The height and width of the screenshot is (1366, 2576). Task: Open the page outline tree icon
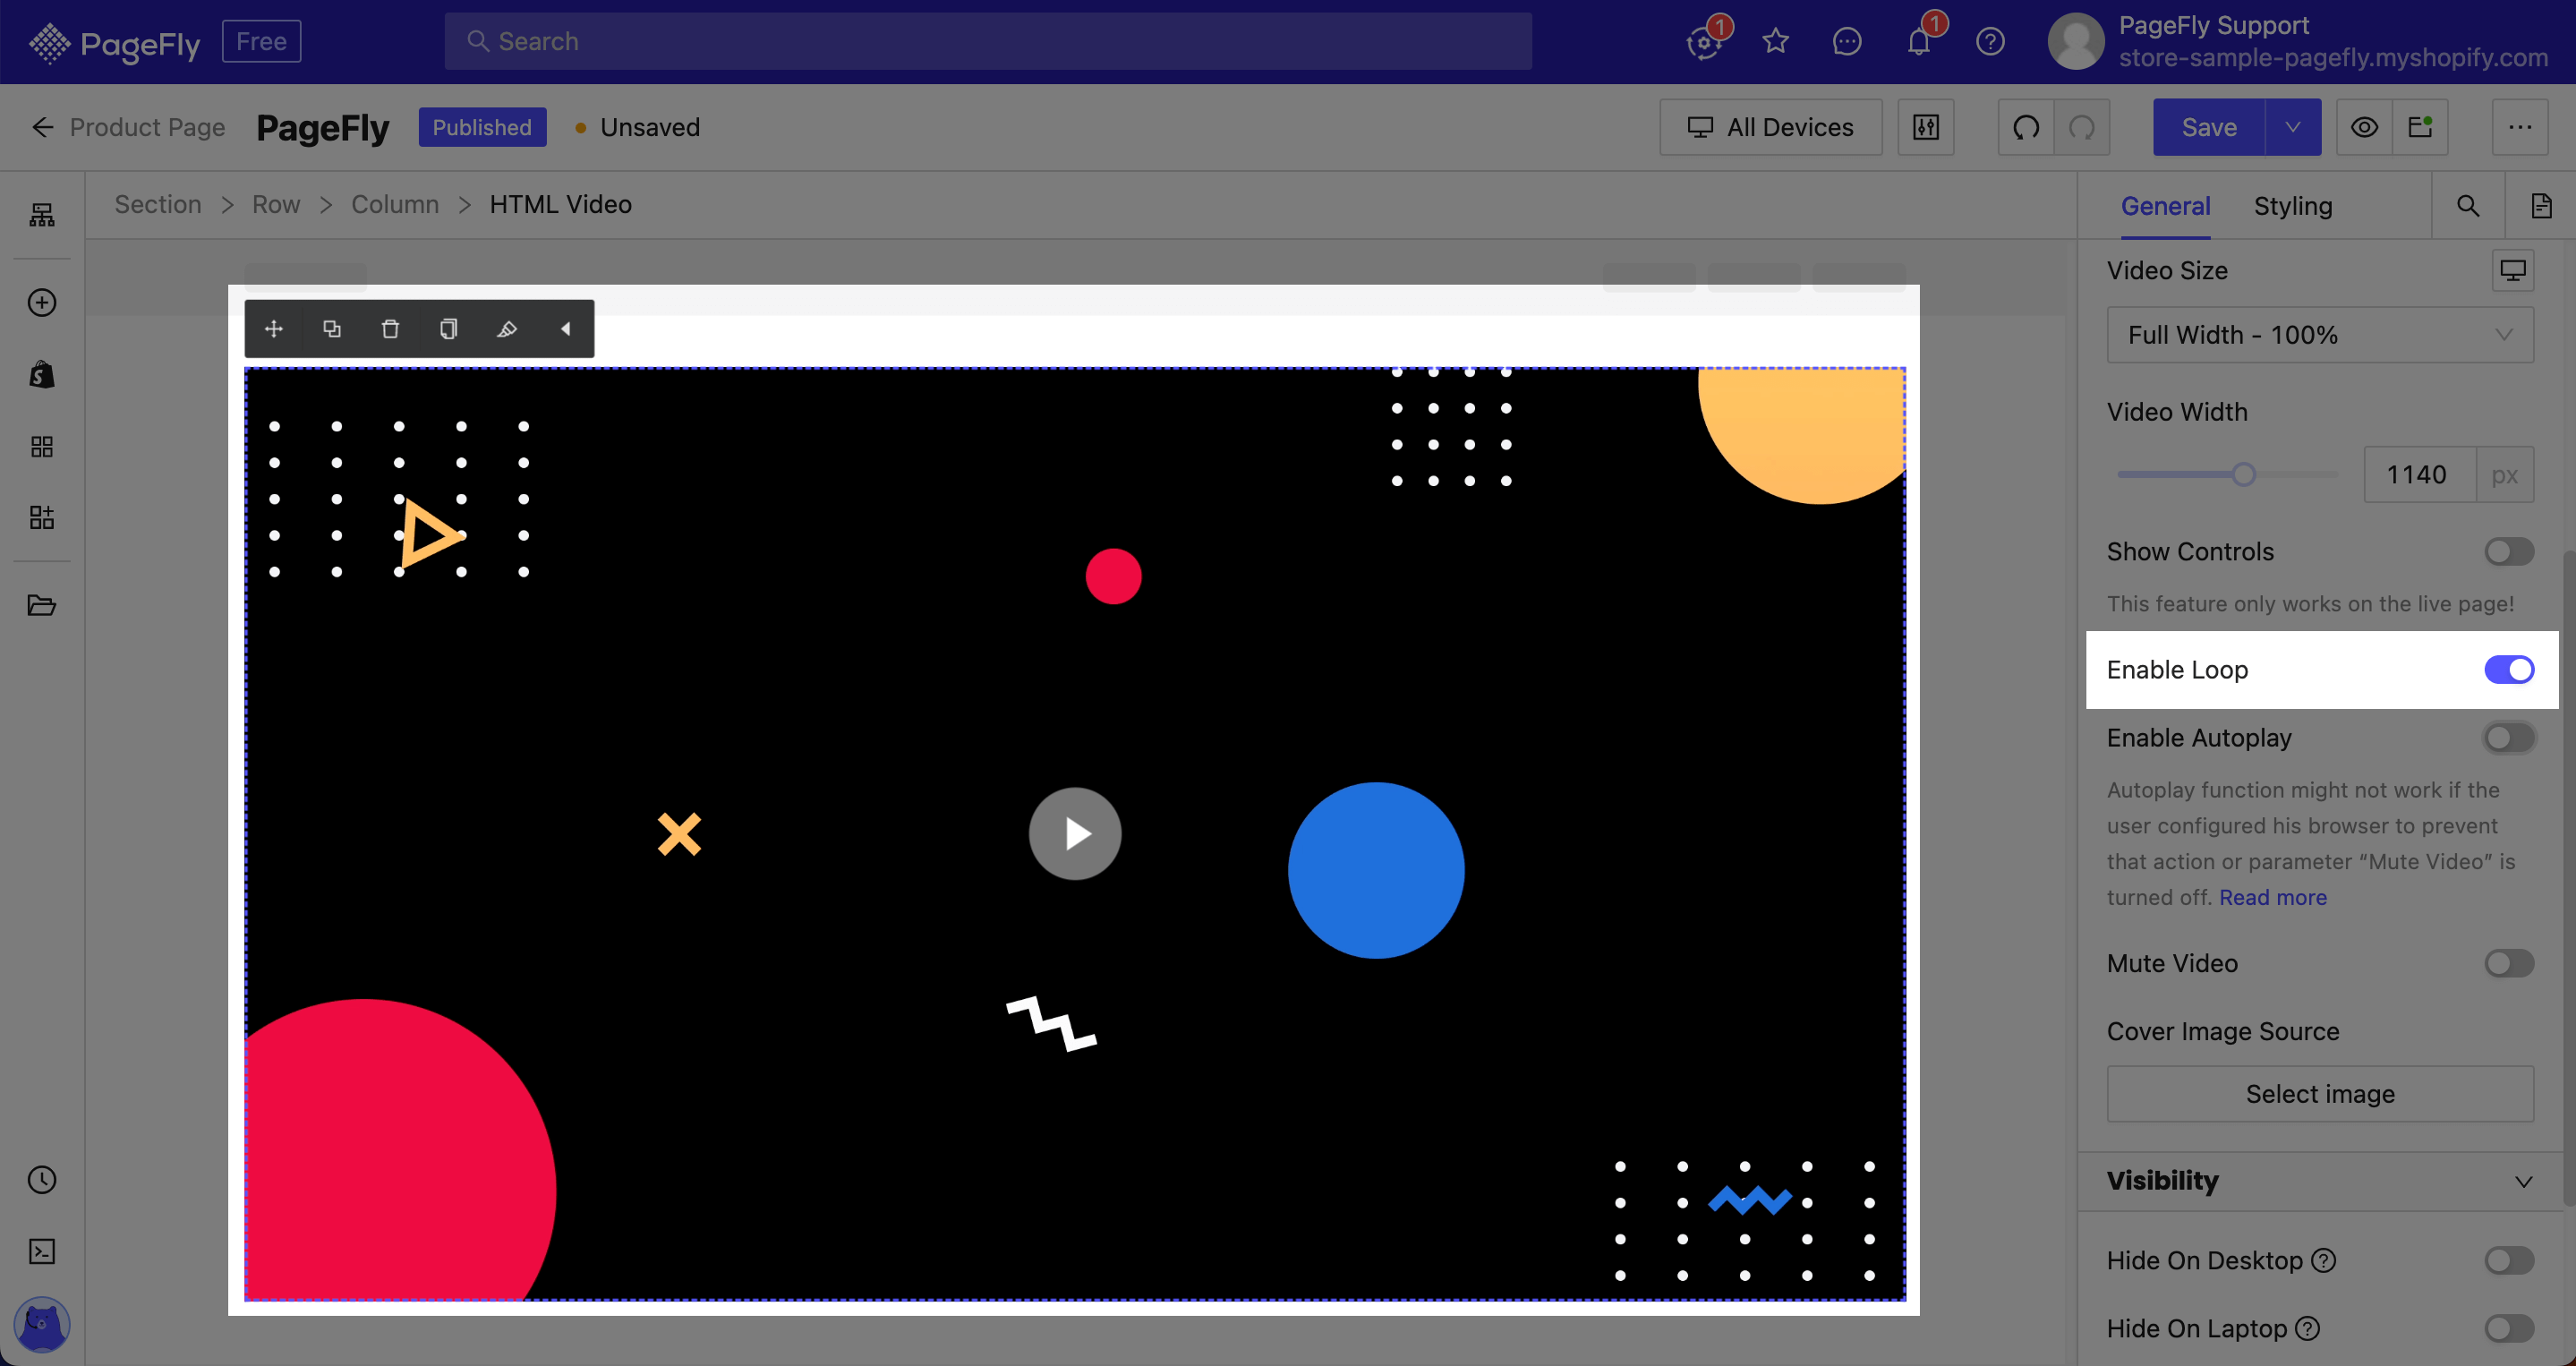(x=42, y=214)
